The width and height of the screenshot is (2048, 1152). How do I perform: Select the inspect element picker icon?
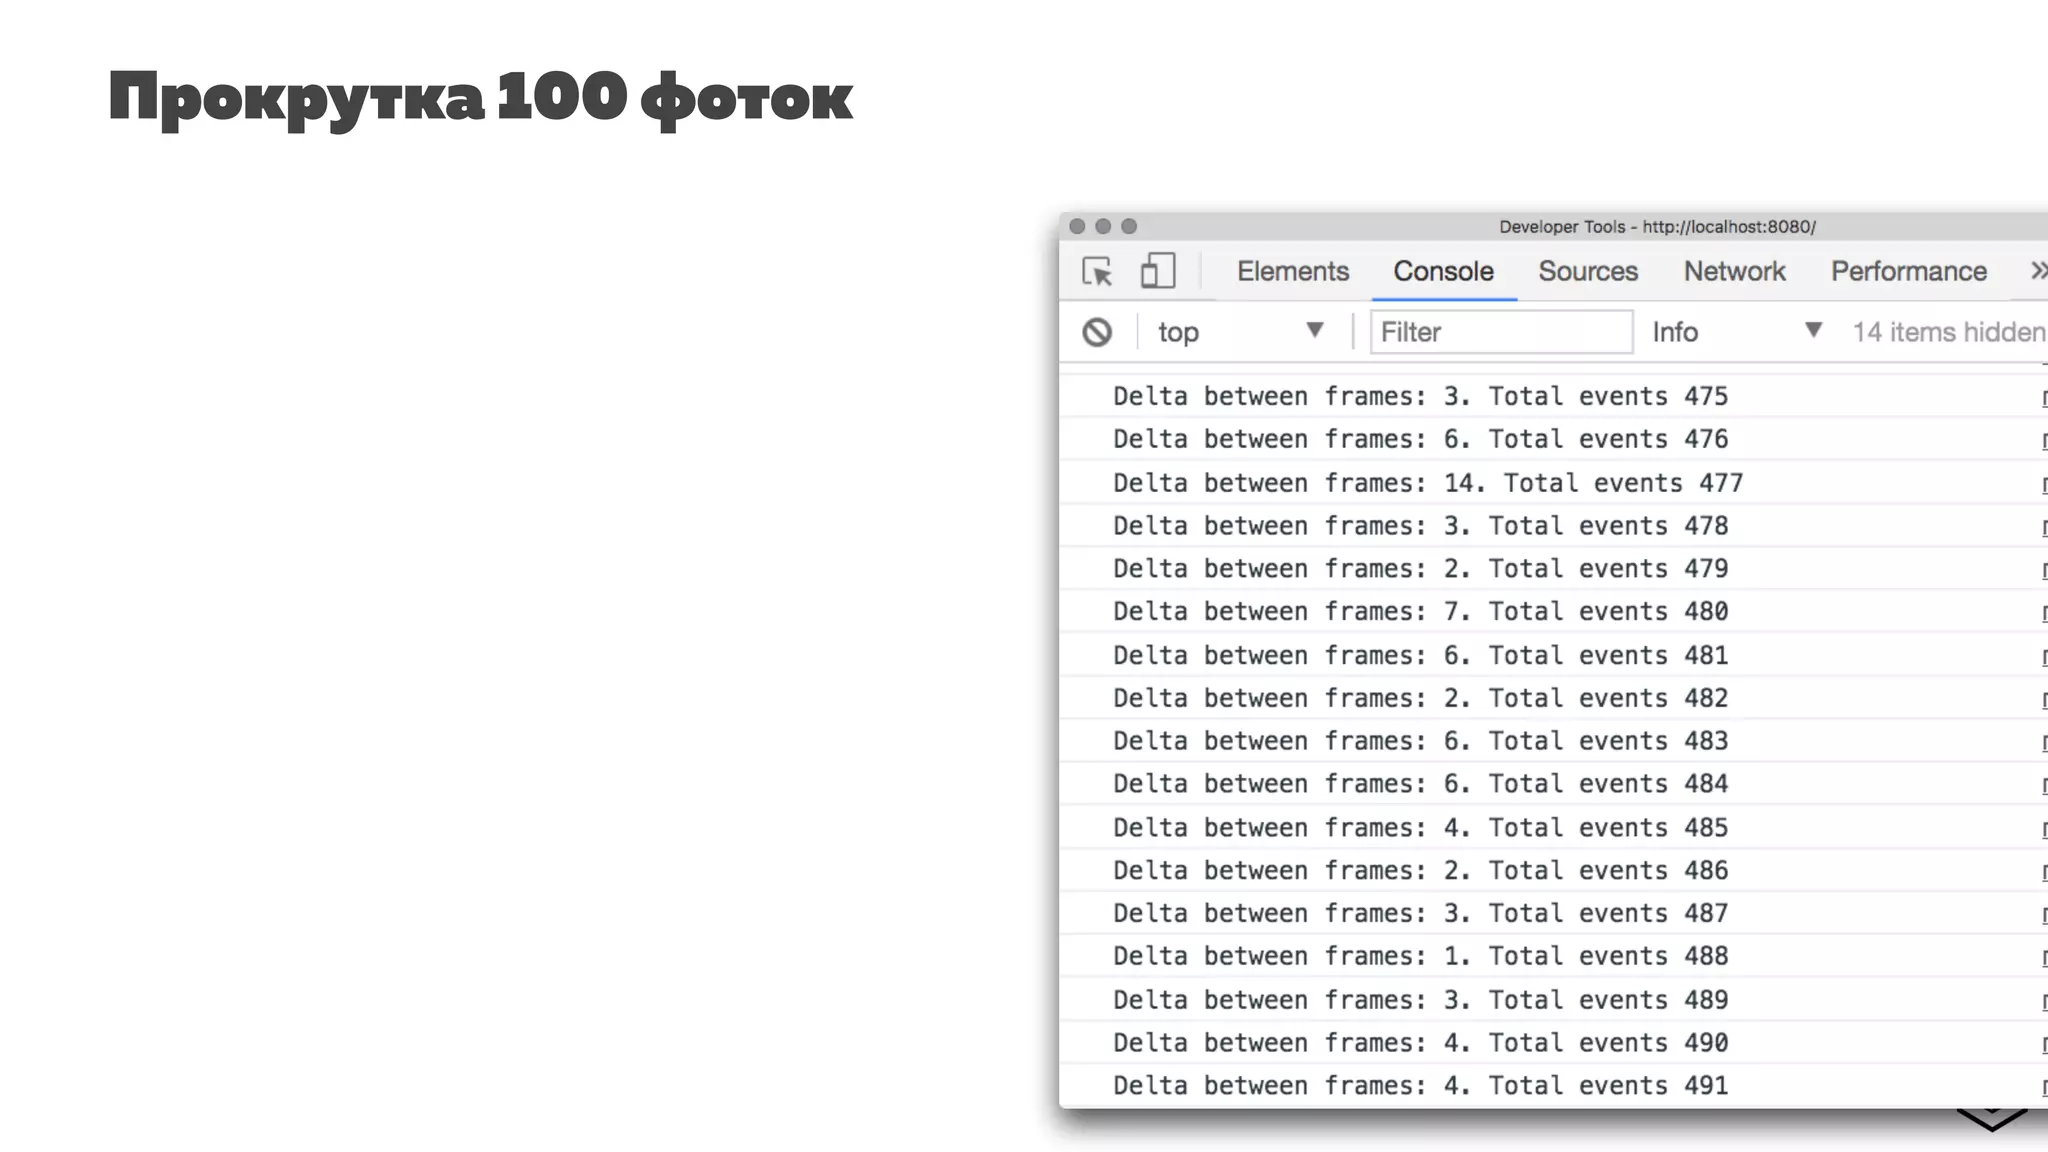coord(1097,271)
